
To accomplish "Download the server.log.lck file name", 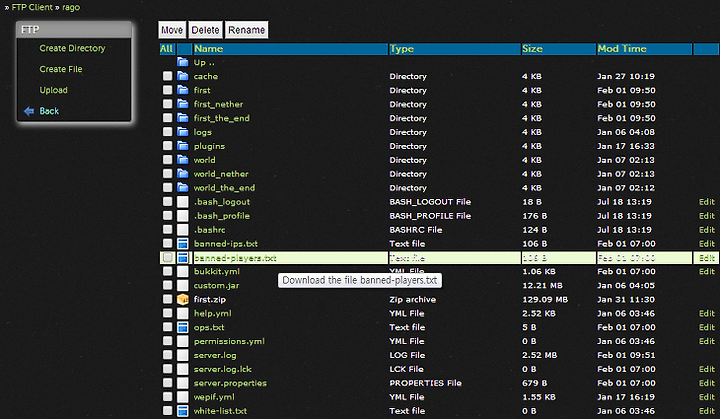I will 223,369.
